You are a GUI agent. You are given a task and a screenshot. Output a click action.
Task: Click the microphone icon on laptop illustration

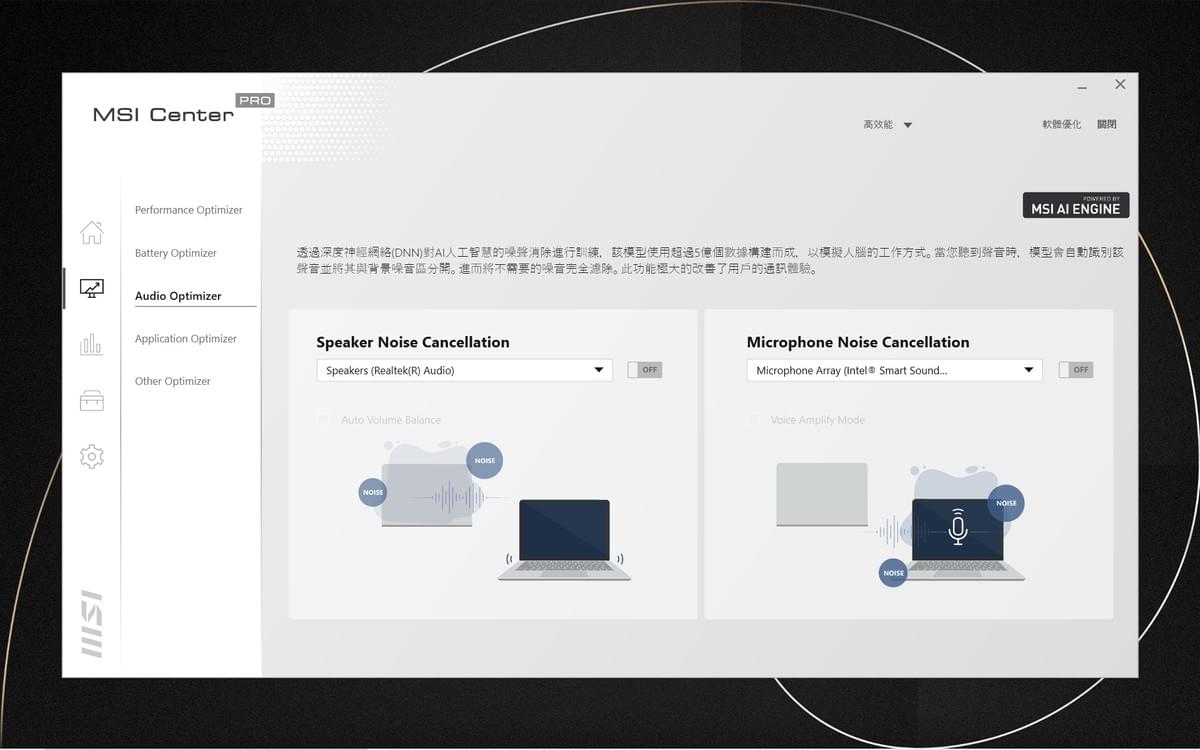[958, 527]
